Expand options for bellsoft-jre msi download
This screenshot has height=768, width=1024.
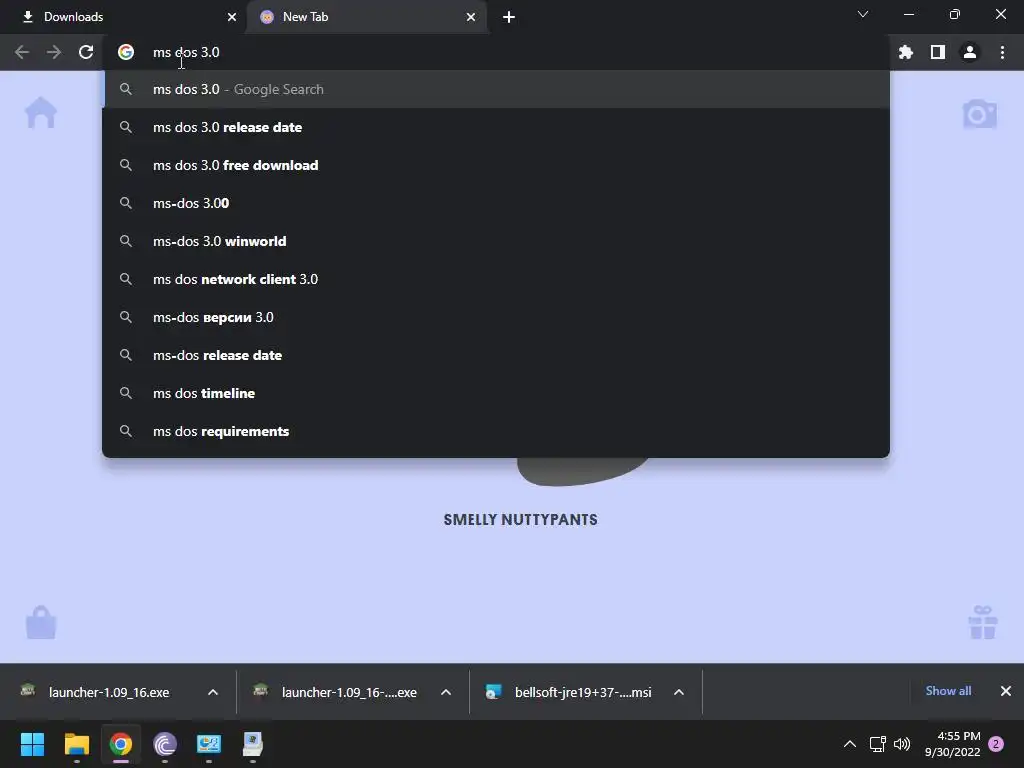point(679,692)
